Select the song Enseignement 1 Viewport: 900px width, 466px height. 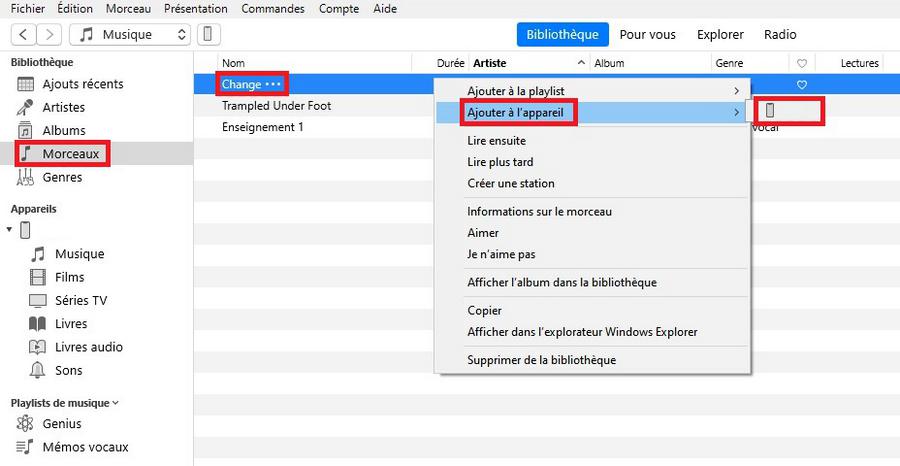262,127
